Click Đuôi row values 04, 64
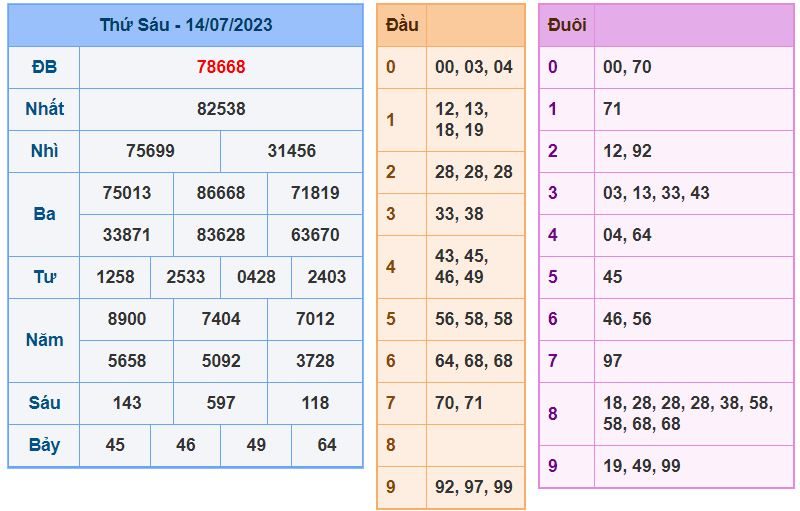Screen dimensions: 800x511 (x=627, y=235)
